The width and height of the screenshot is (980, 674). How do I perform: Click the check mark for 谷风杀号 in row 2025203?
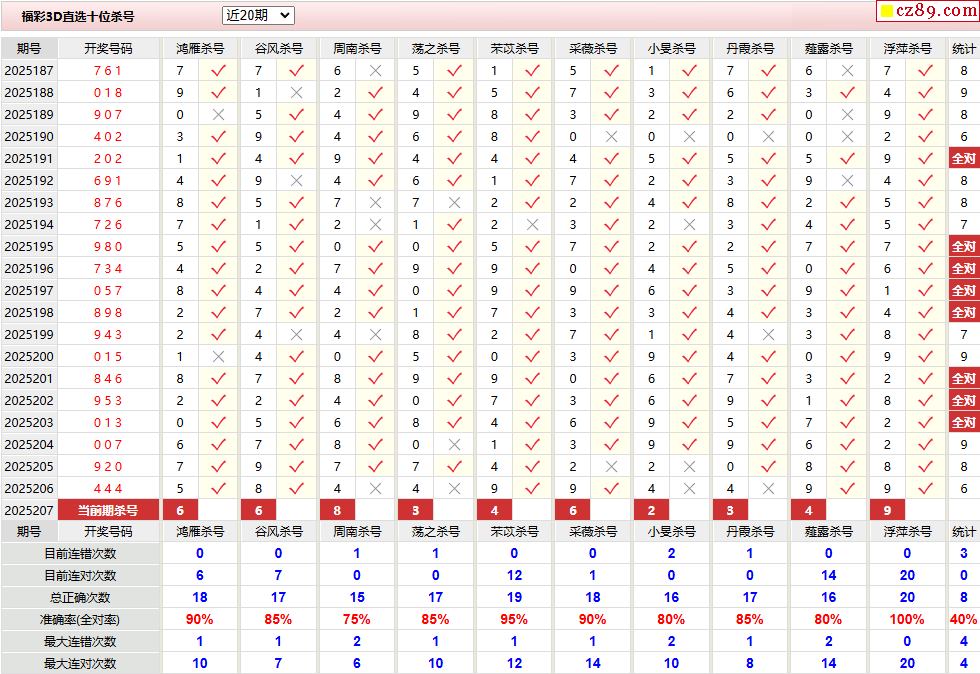click(x=296, y=423)
